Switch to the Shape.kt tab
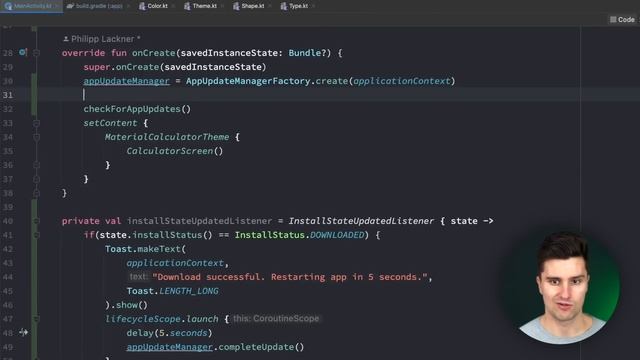640x360 pixels. [249, 6]
